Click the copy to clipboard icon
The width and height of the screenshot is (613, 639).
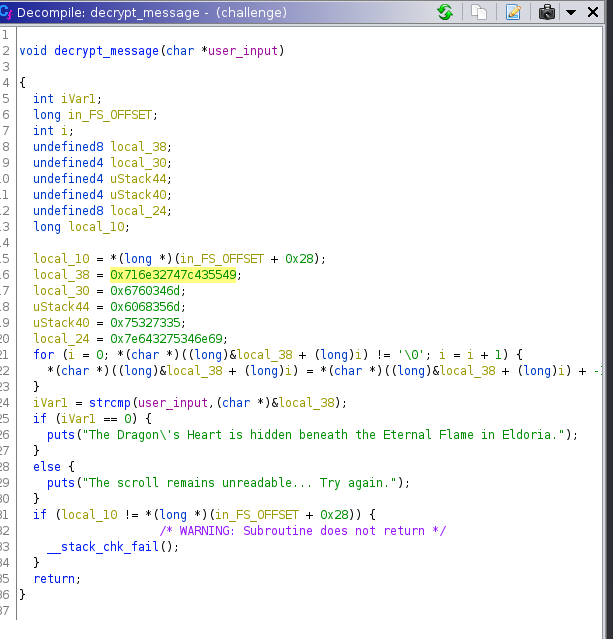click(x=479, y=12)
